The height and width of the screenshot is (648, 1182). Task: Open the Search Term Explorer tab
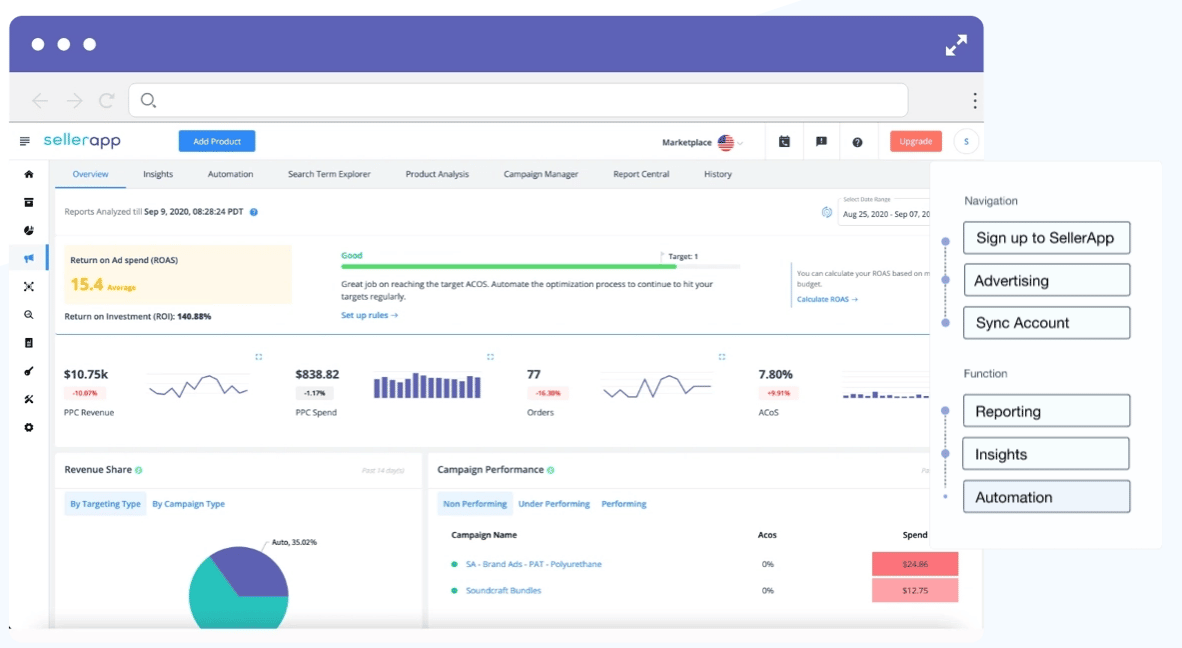[x=329, y=174]
